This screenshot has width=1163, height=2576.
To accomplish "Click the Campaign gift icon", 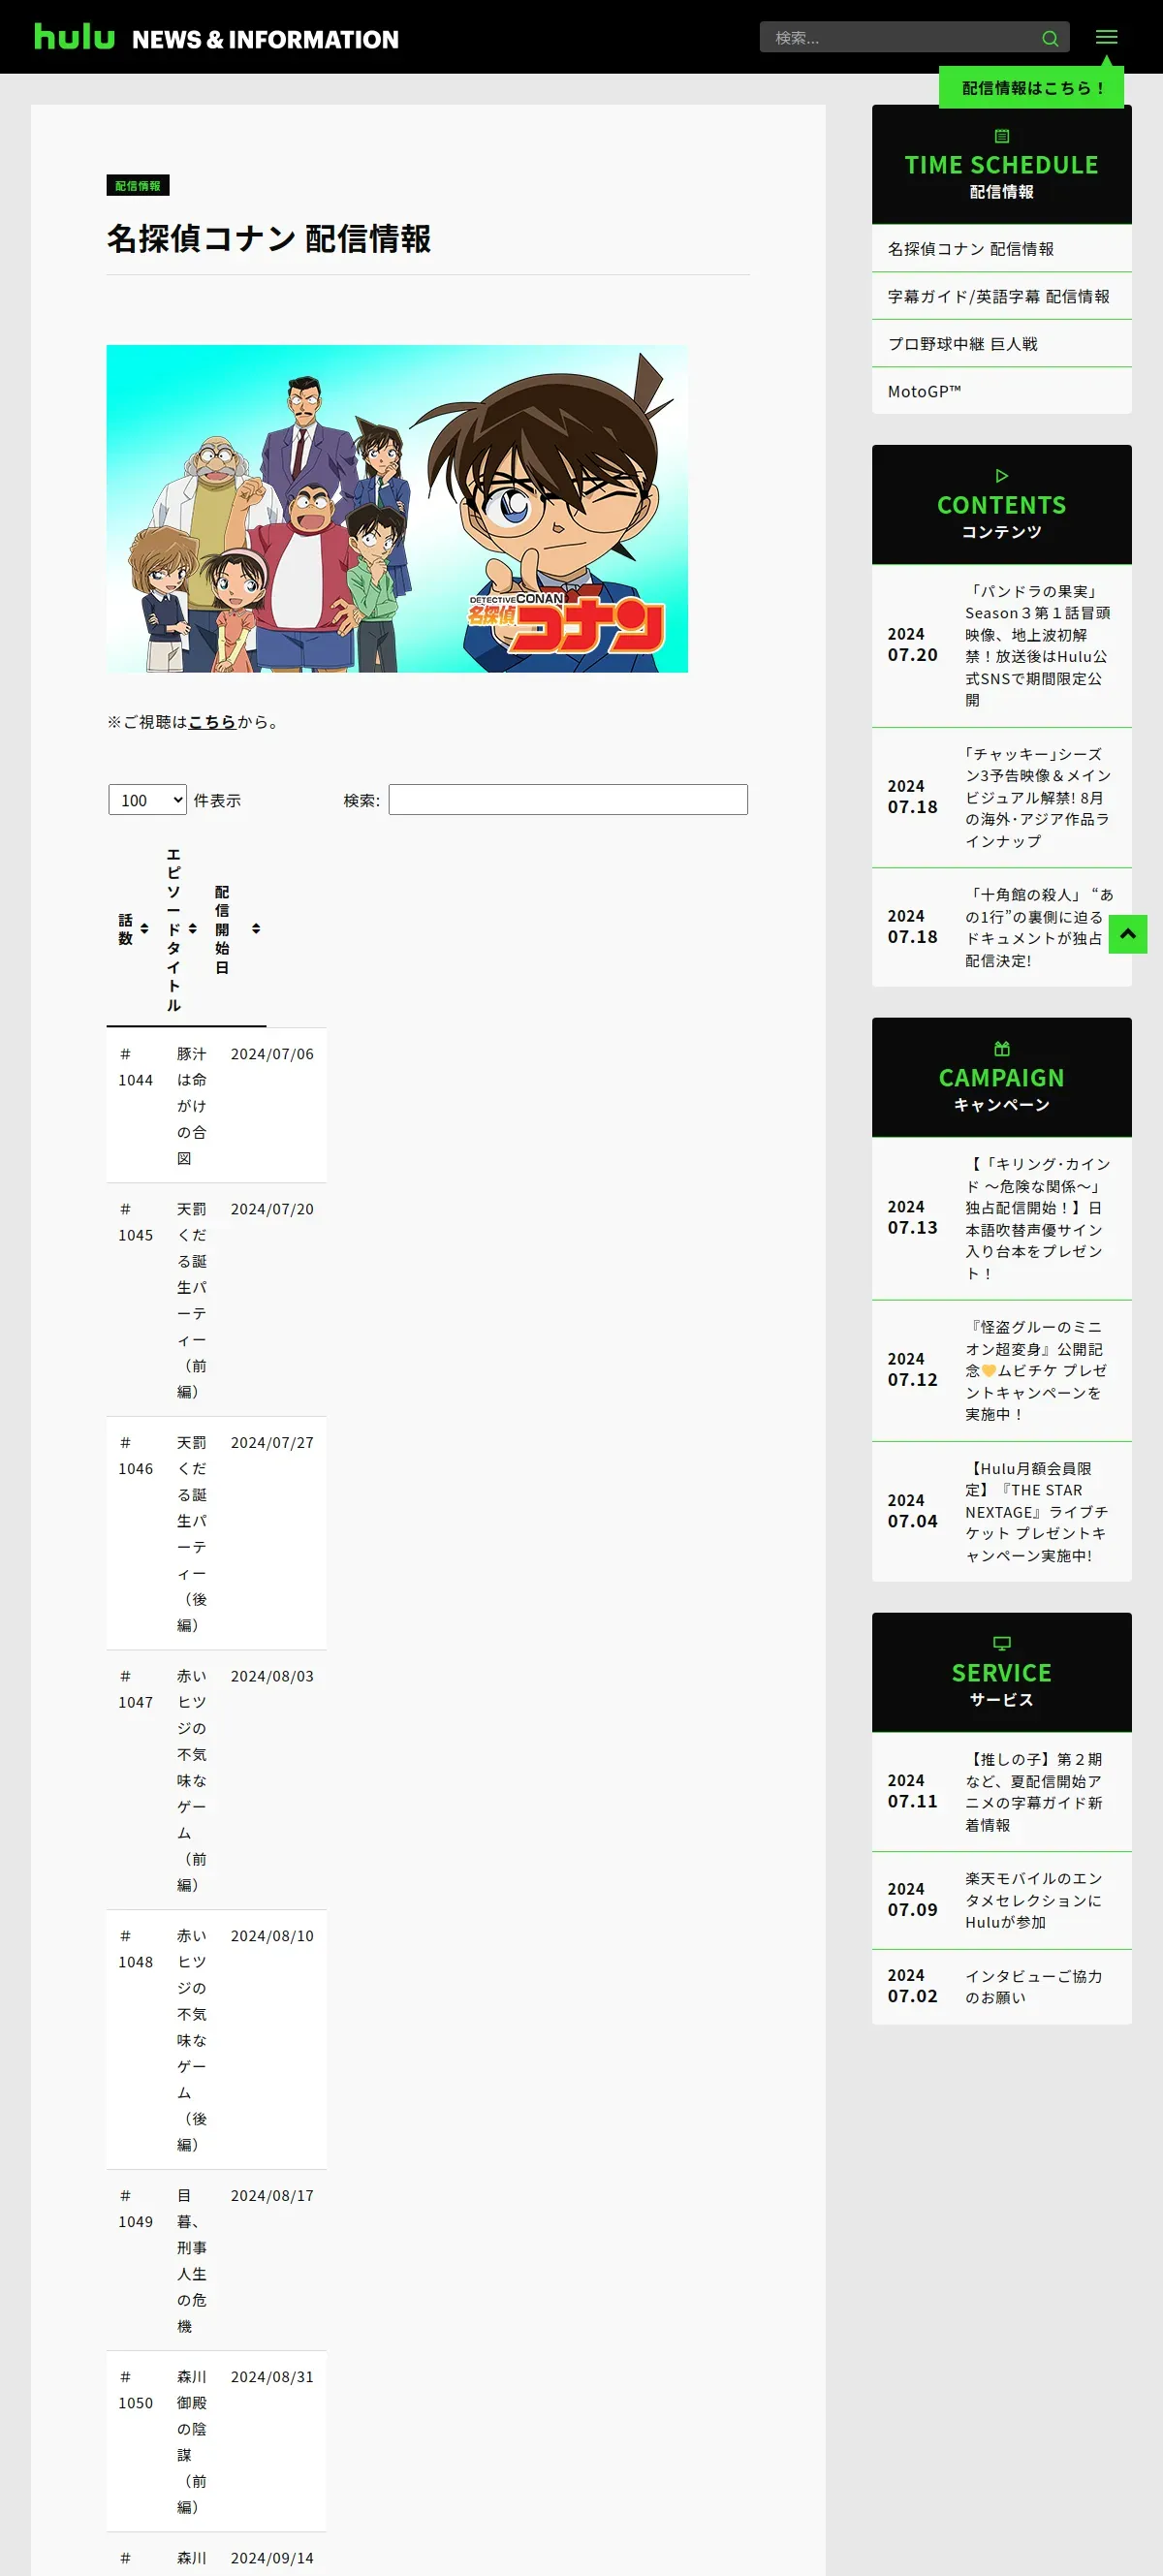I will (x=1001, y=1049).
